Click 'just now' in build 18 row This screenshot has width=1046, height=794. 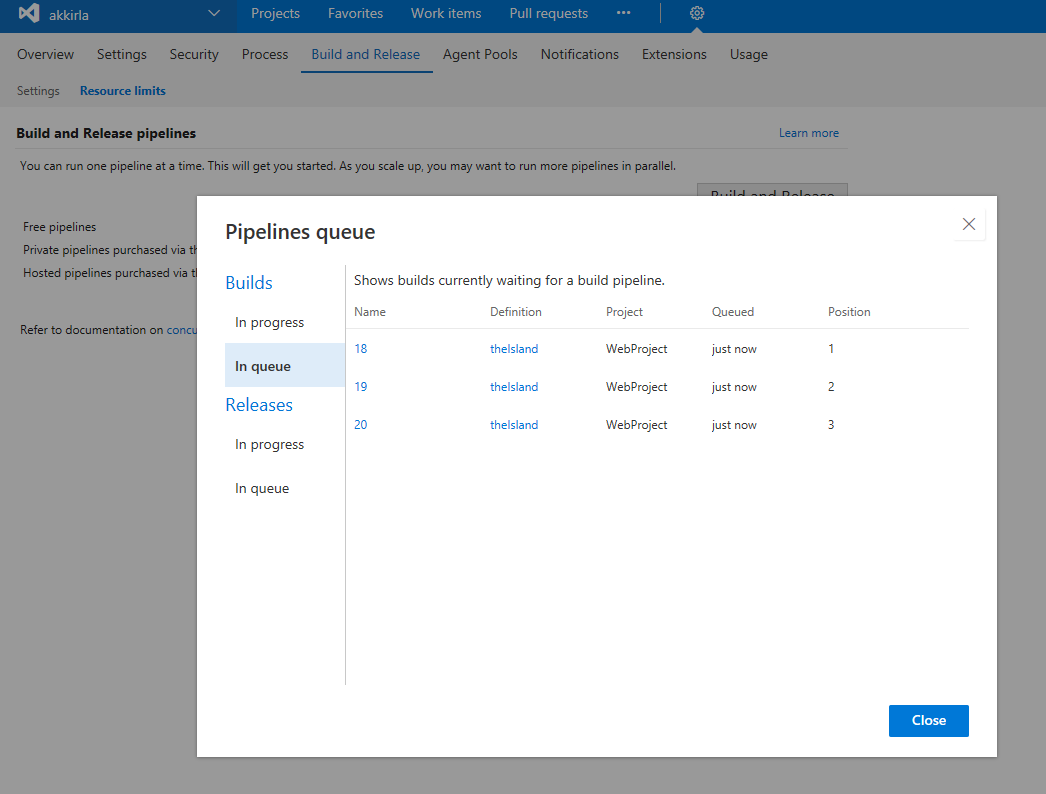(x=734, y=349)
